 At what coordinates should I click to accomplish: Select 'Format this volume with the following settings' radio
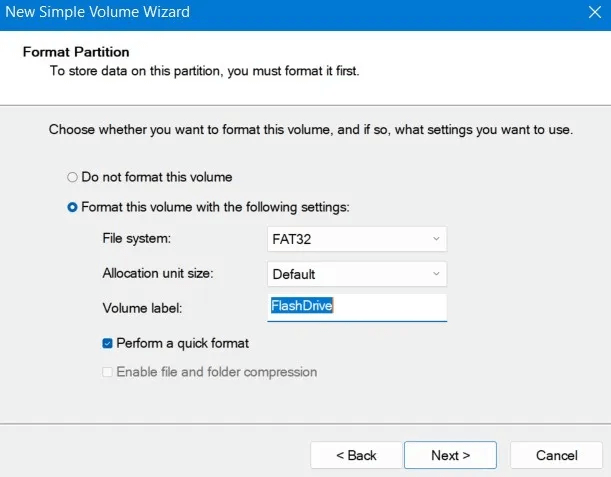point(72,207)
